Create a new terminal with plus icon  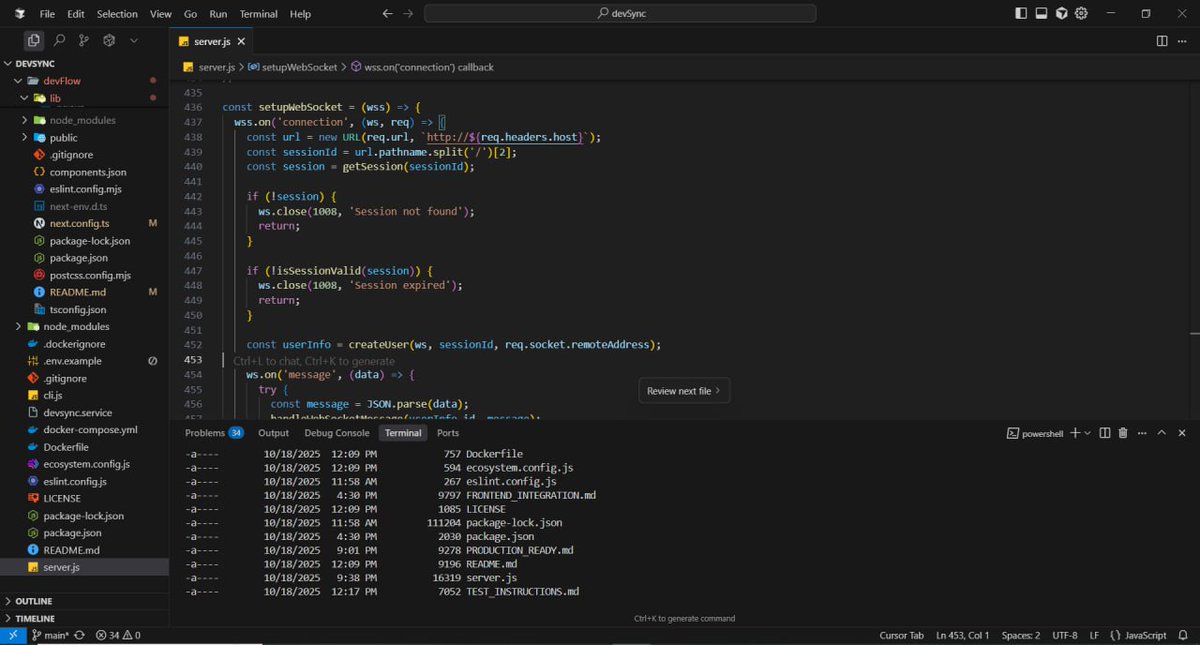[1075, 433]
